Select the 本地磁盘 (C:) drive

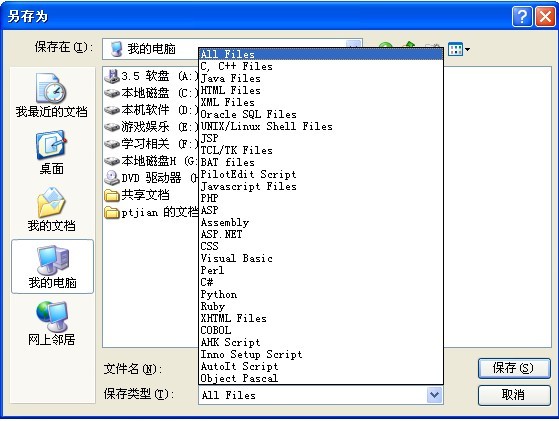coord(151,93)
